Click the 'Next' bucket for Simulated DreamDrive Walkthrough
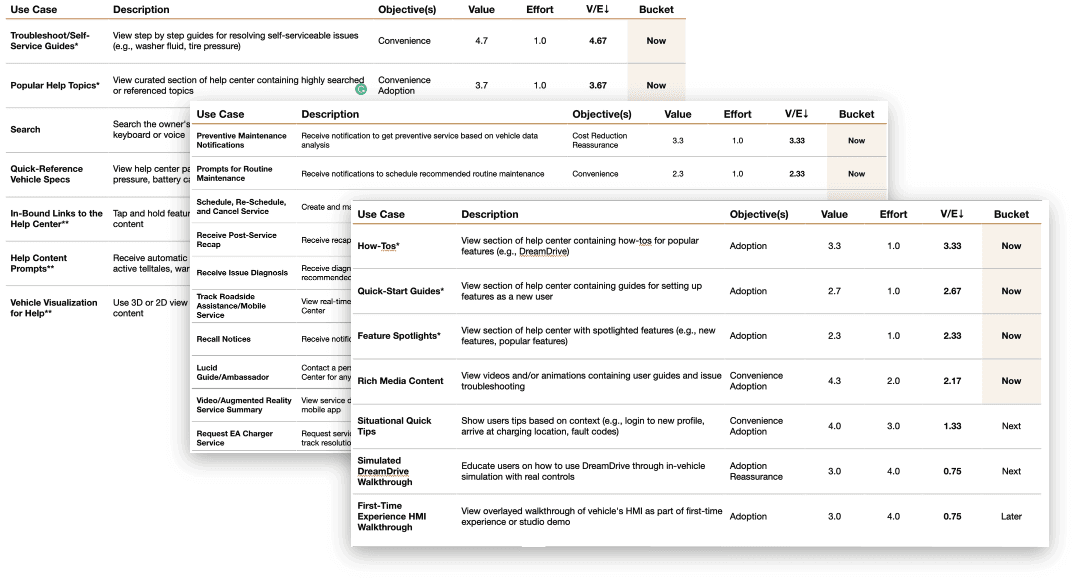This screenshot has height=581, width=1076. click(x=1011, y=471)
